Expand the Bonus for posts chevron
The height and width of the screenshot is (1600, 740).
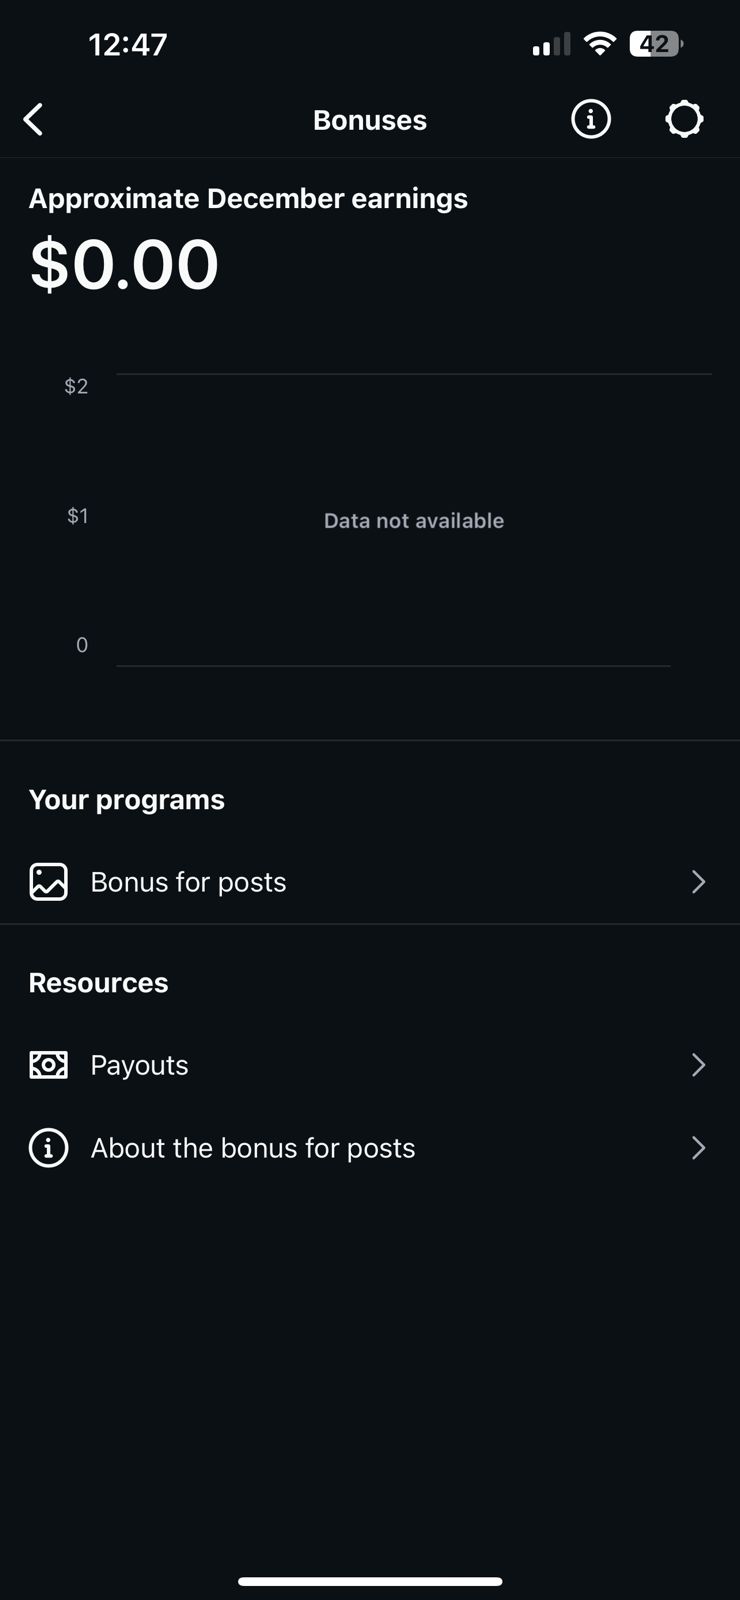tap(698, 882)
